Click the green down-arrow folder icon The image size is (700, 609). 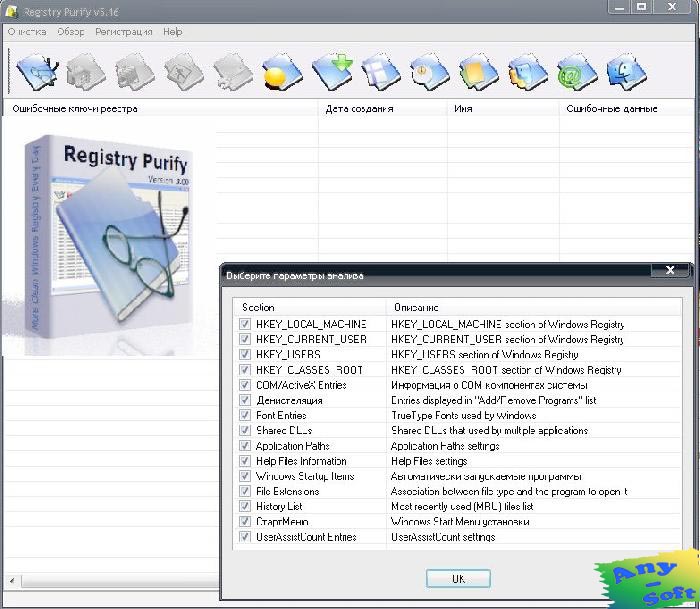pos(333,71)
